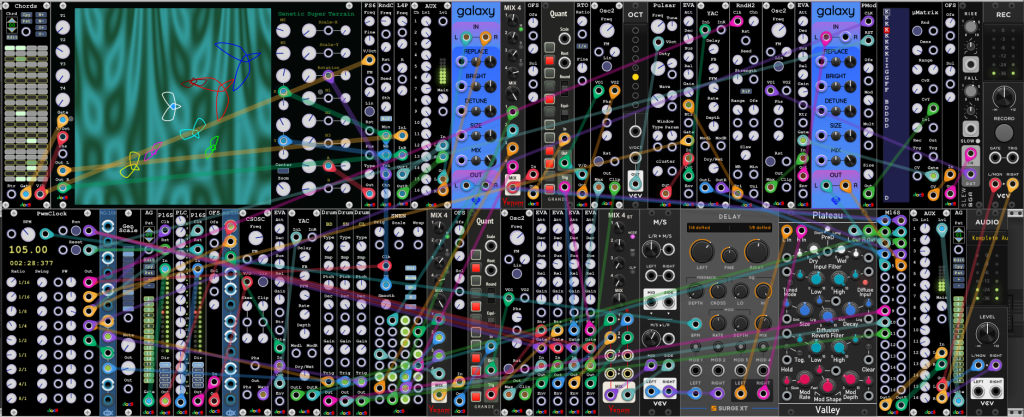This screenshot has height=417, width=1024.
Task: Click the RISE knob on the Slew module
Action: (x=970, y=25)
